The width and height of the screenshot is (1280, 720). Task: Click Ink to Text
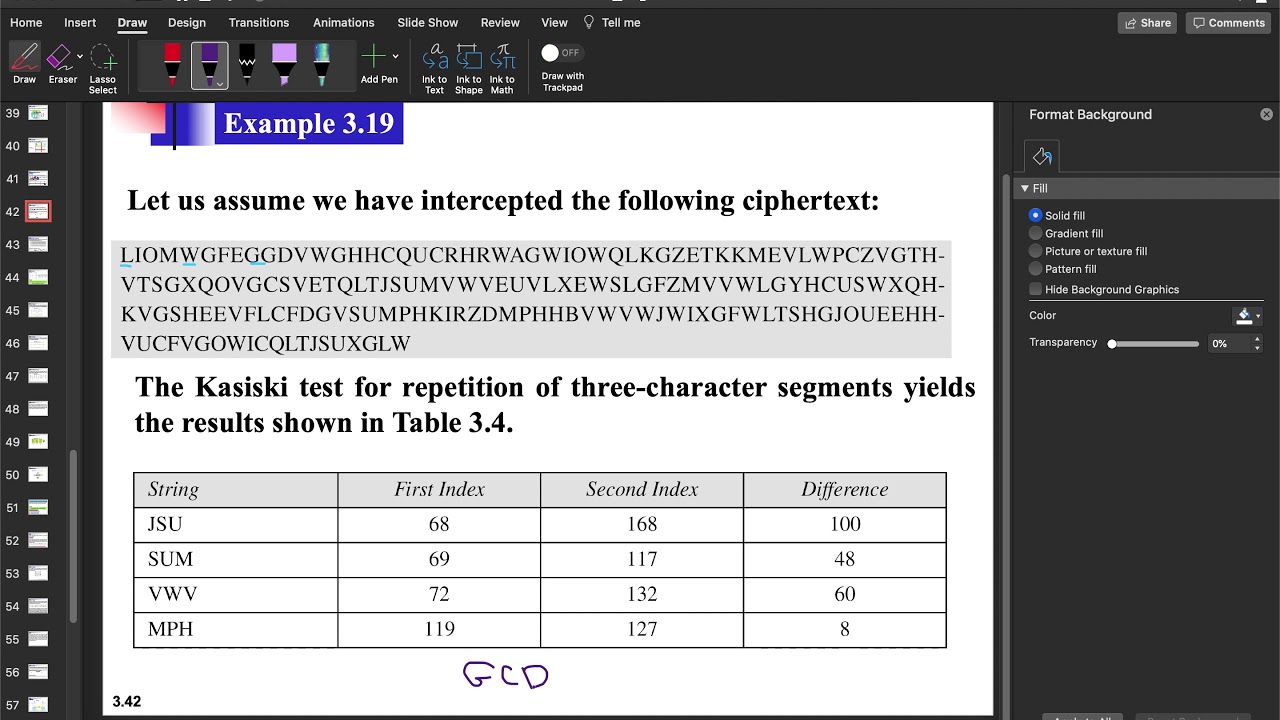434,68
